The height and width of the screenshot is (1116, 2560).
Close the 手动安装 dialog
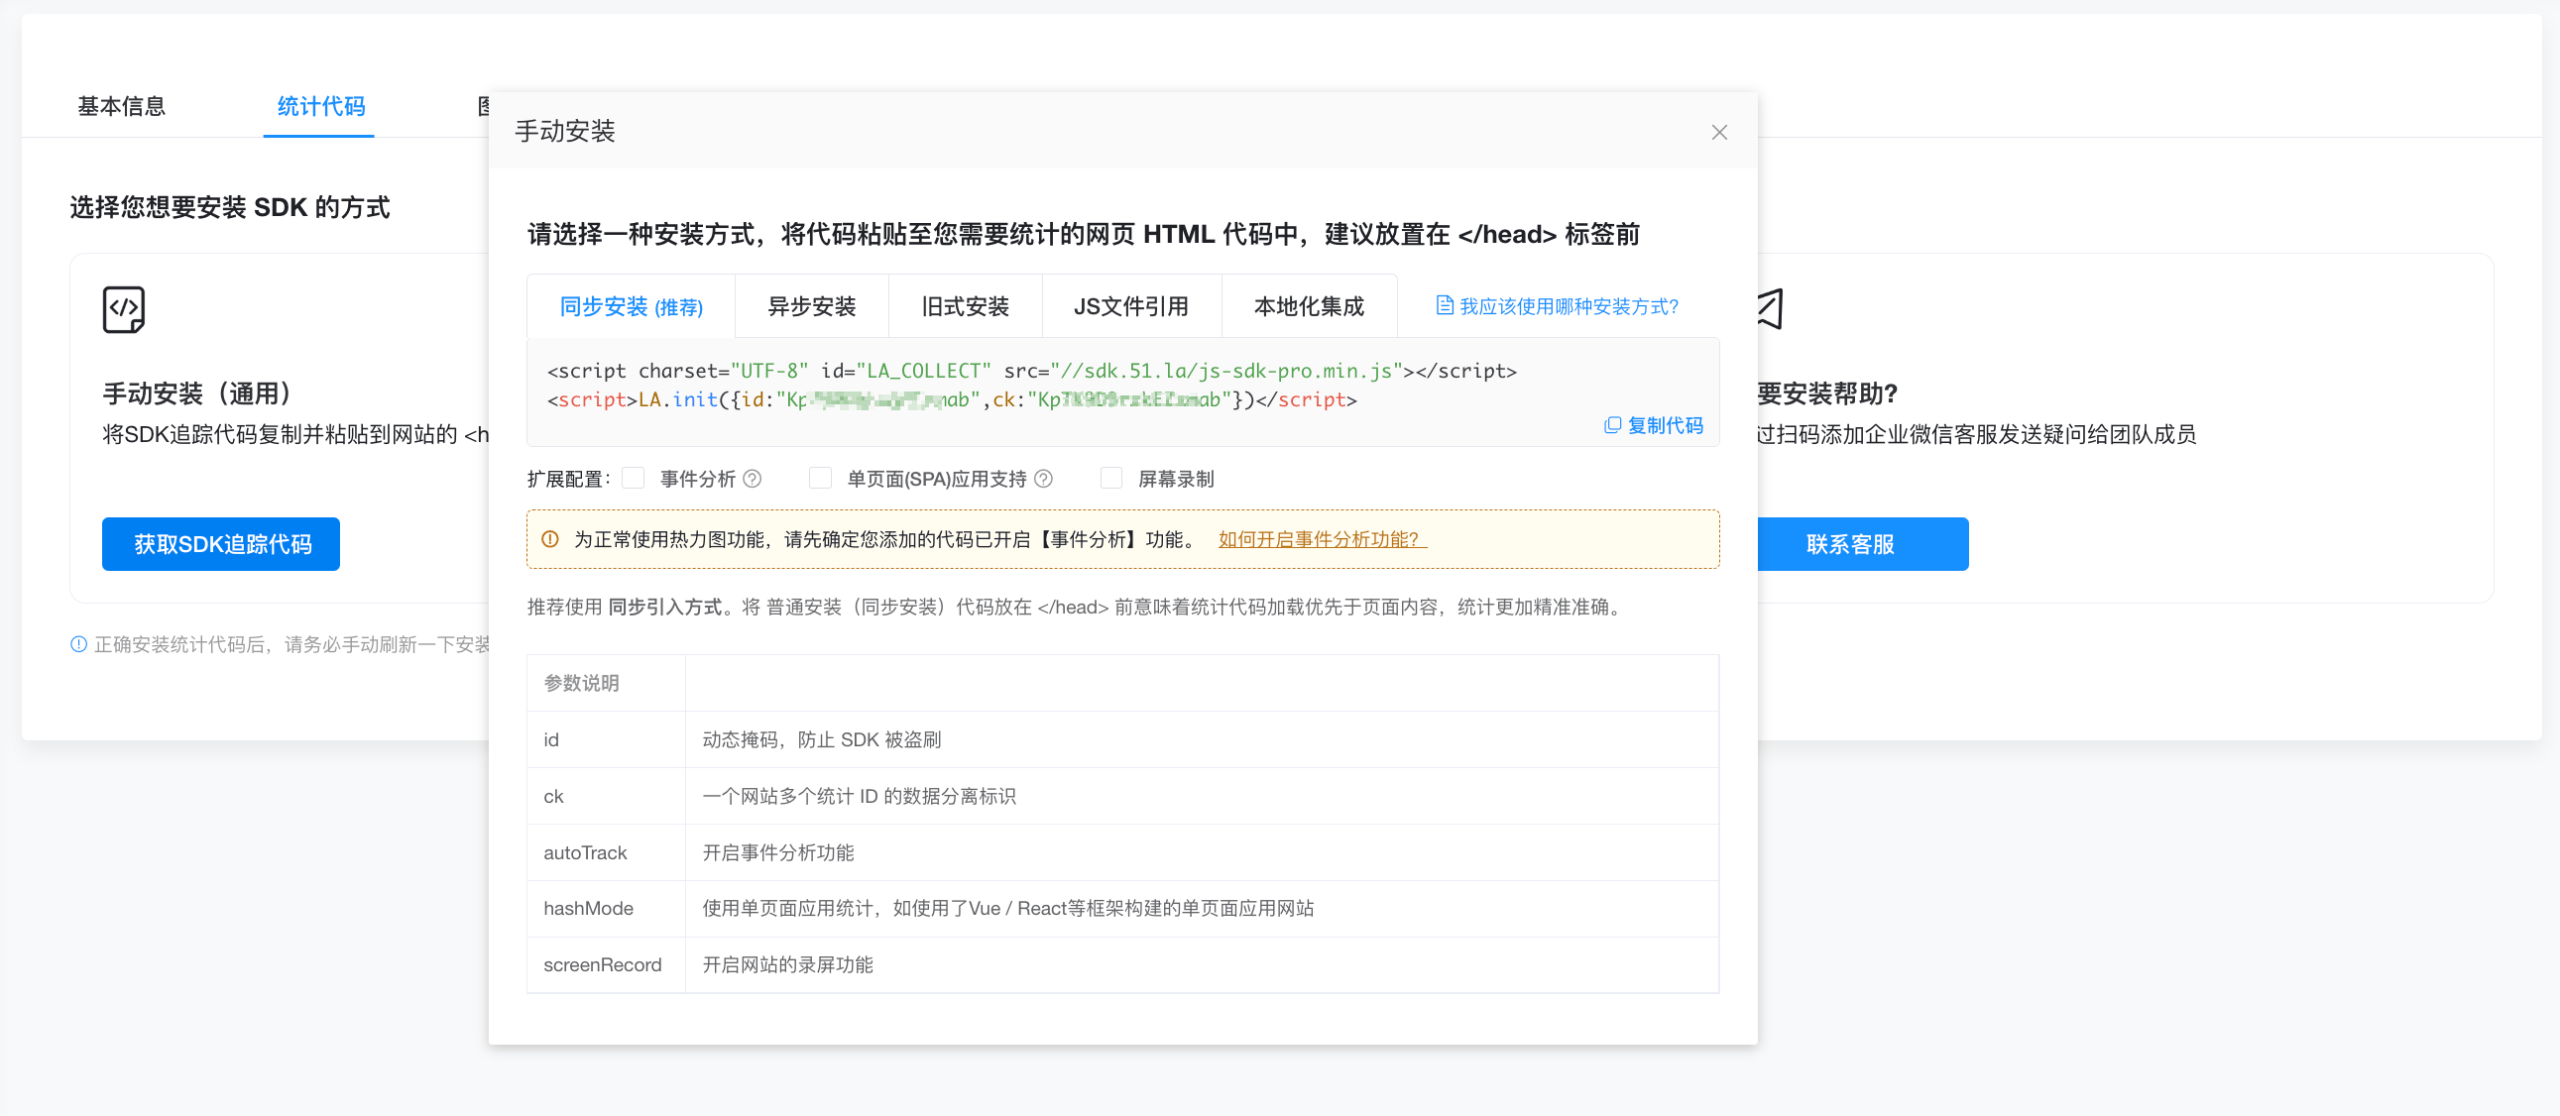[x=1719, y=132]
